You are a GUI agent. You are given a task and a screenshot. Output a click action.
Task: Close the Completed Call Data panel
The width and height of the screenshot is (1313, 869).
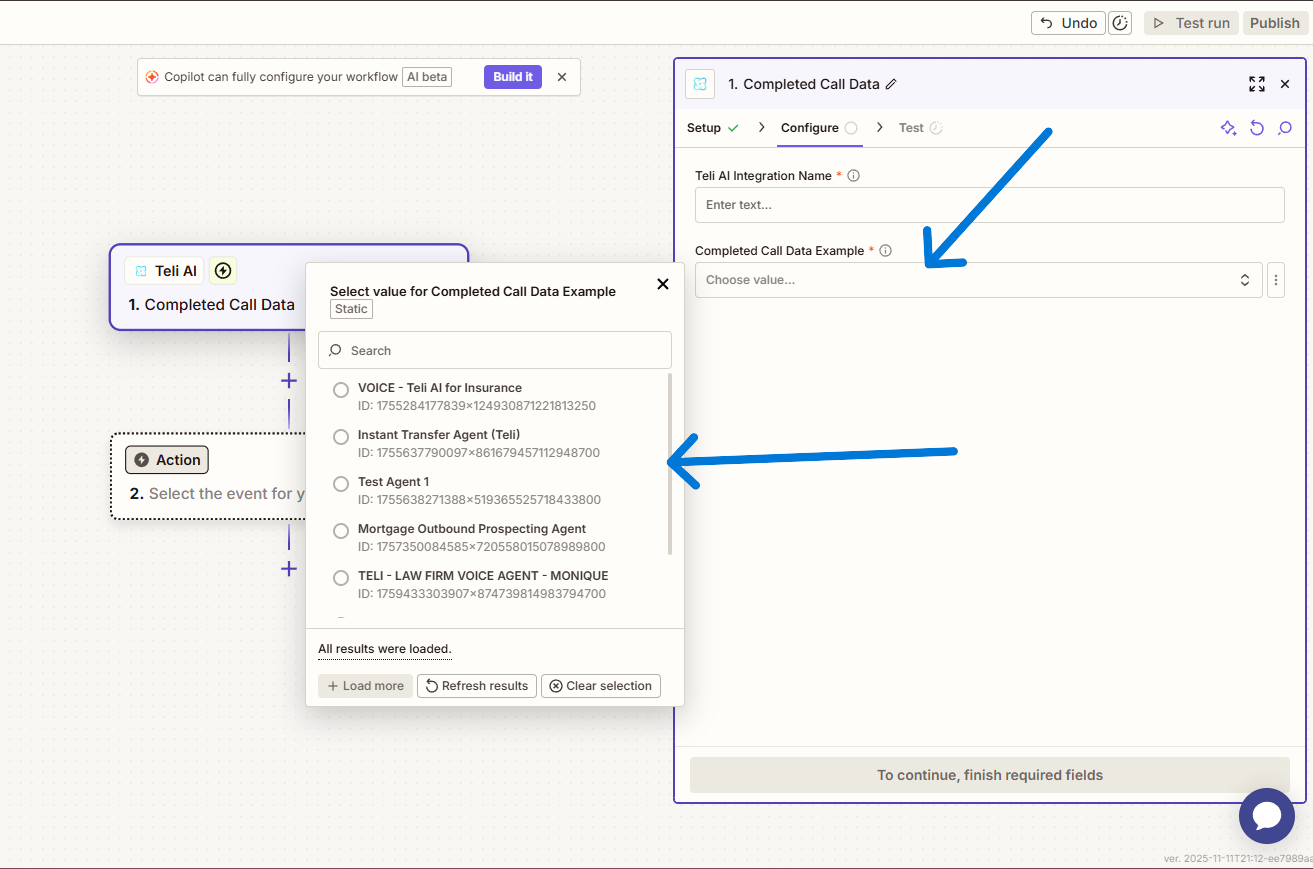tap(1285, 84)
